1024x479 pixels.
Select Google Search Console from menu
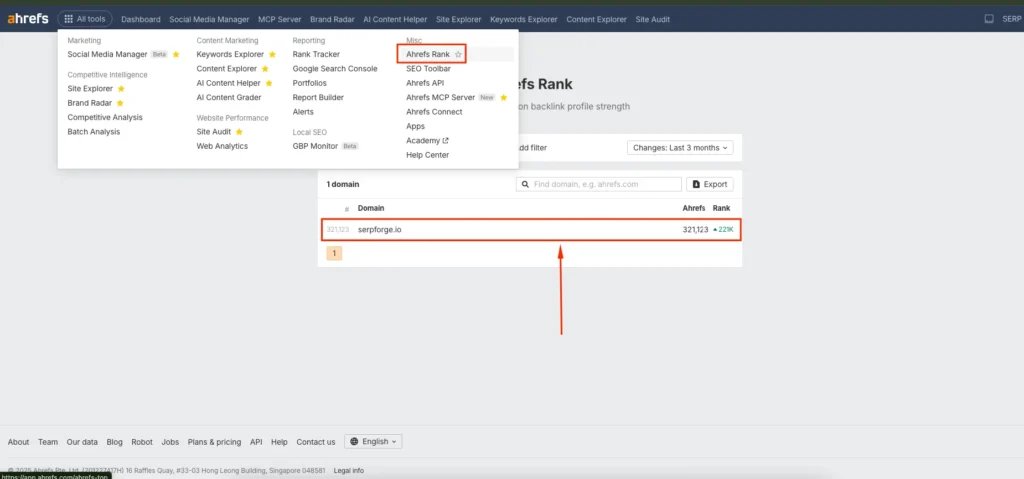(x=335, y=69)
